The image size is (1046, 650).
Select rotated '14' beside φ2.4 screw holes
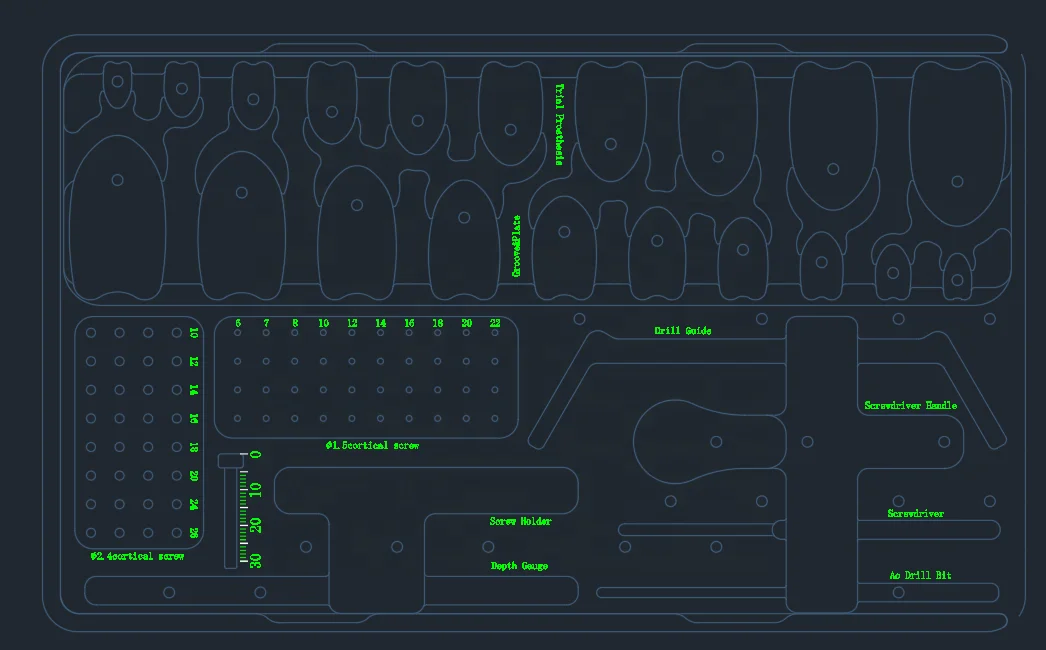coord(193,390)
